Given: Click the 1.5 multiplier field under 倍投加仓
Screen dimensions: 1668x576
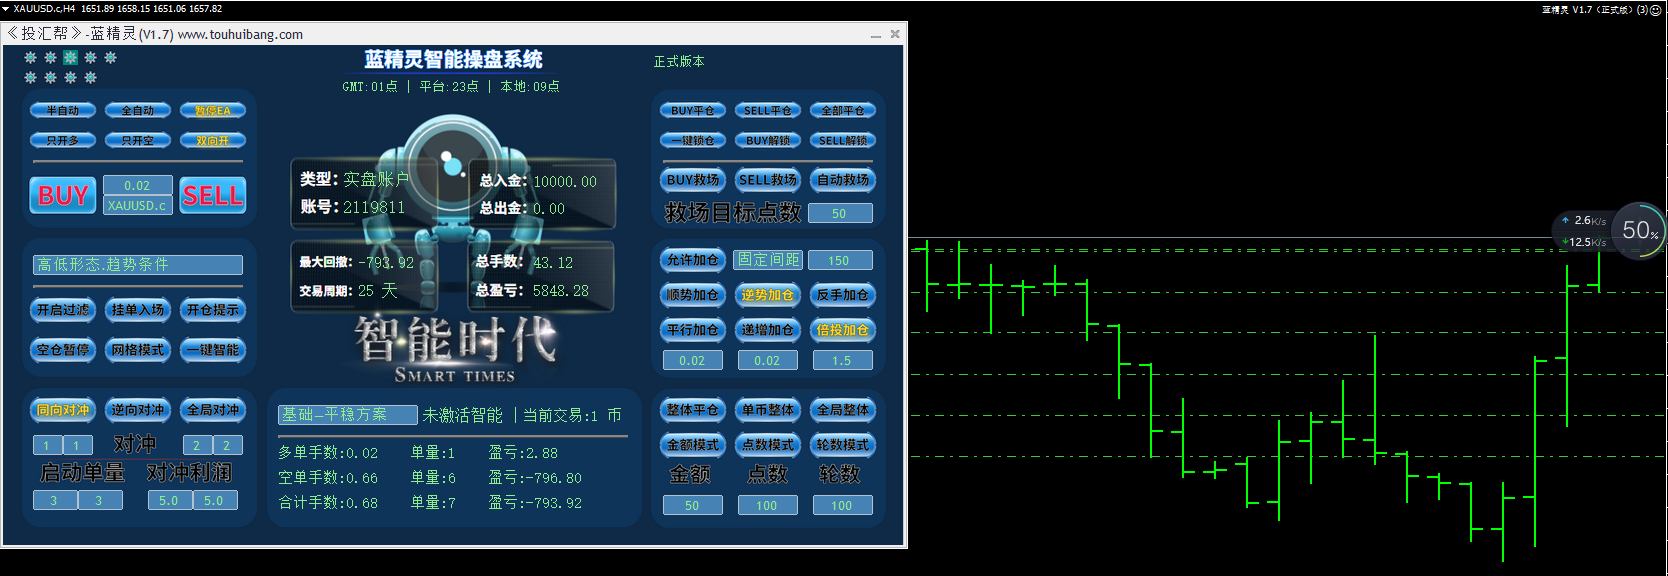Looking at the screenshot, I should coord(841,360).
